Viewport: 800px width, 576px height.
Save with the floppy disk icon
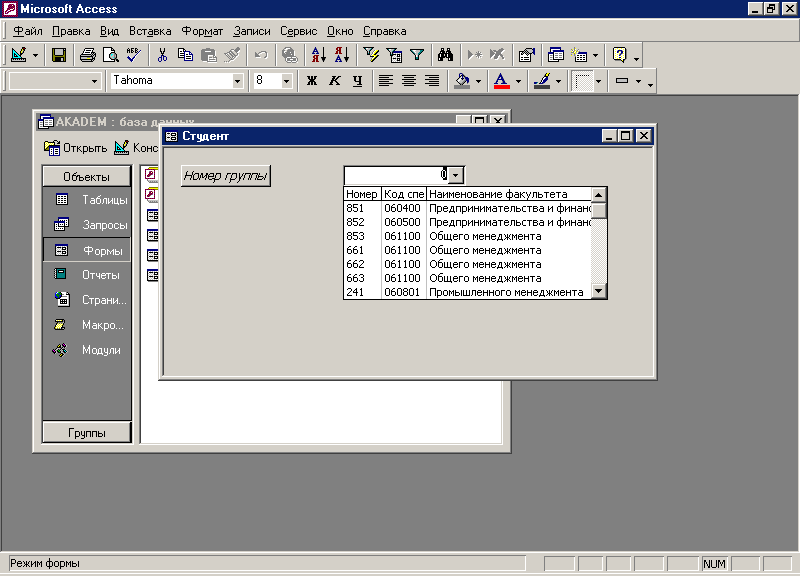(59, 55)
